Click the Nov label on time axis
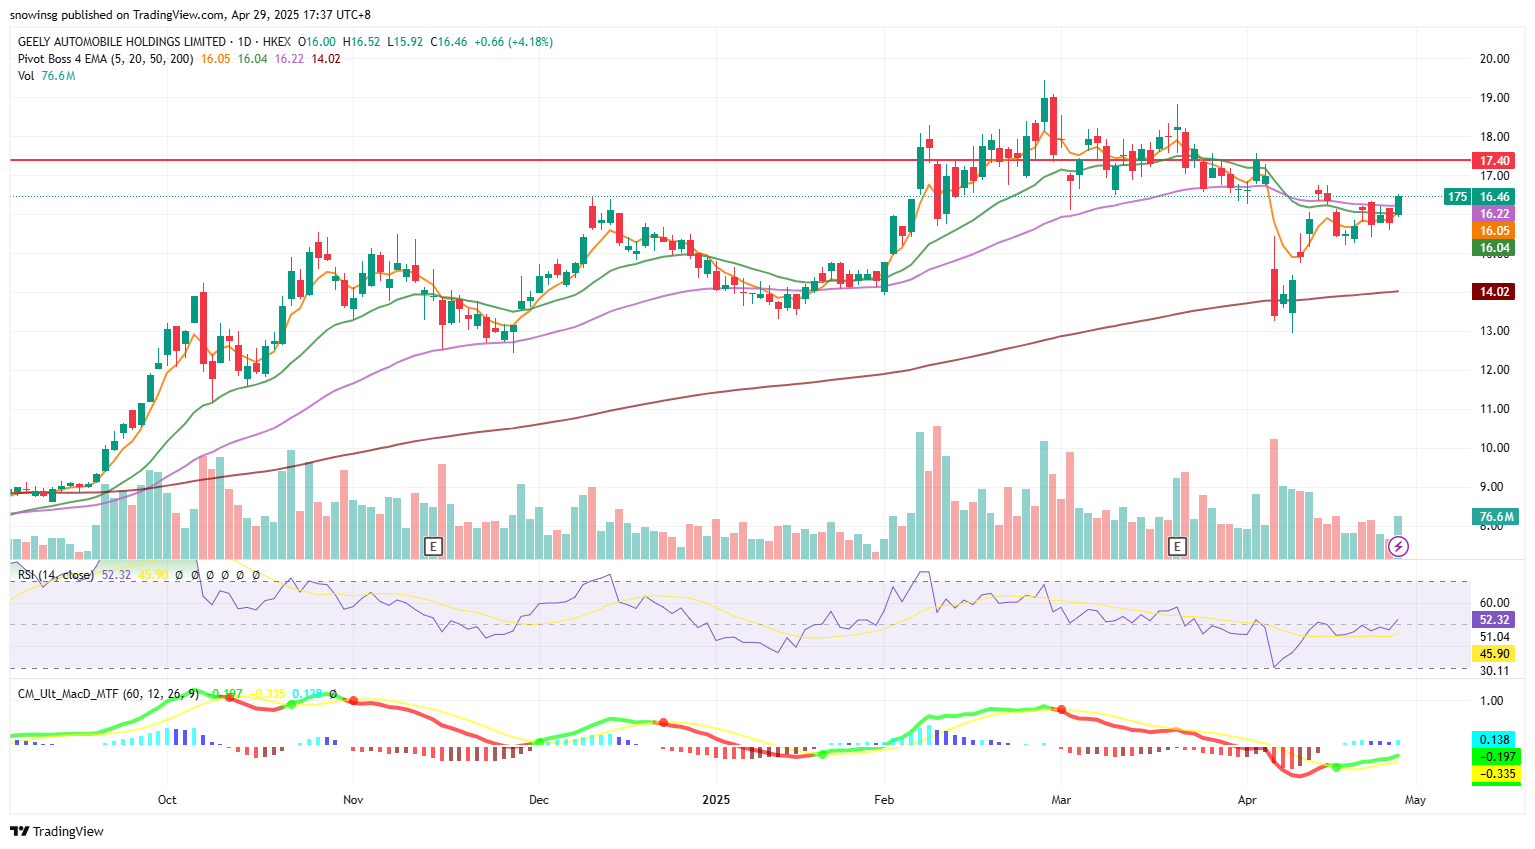Screen dimensions: 1535x849 (352, 800)
